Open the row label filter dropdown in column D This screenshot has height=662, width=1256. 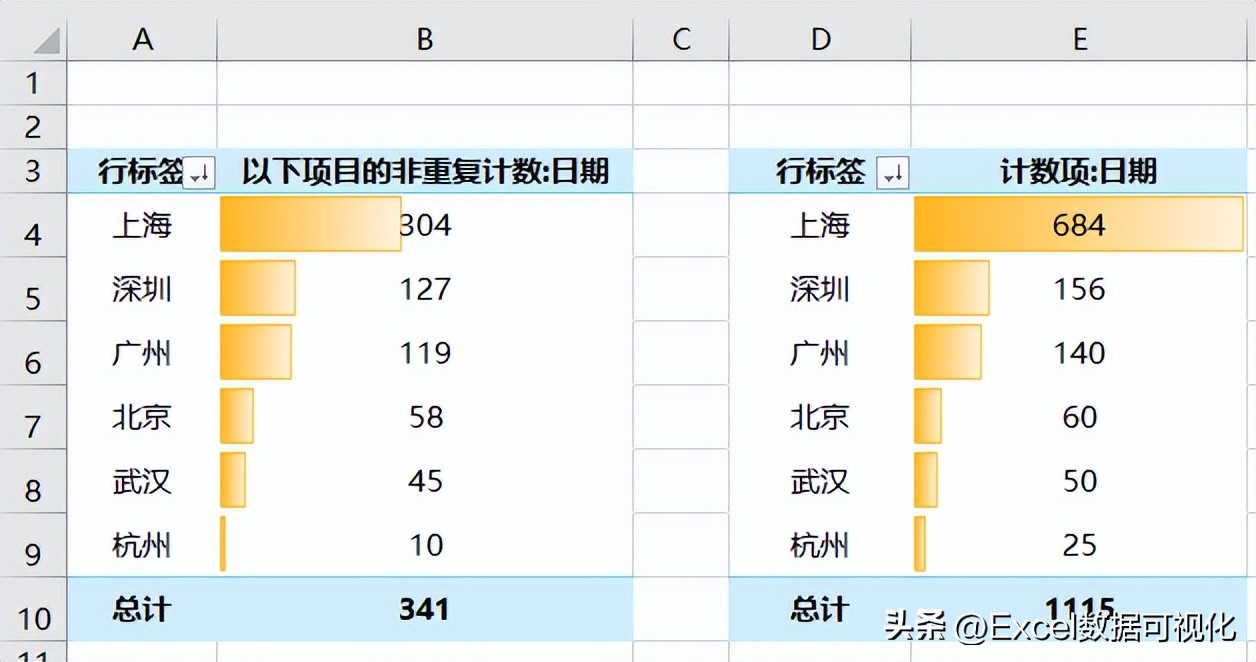[893, 173]
